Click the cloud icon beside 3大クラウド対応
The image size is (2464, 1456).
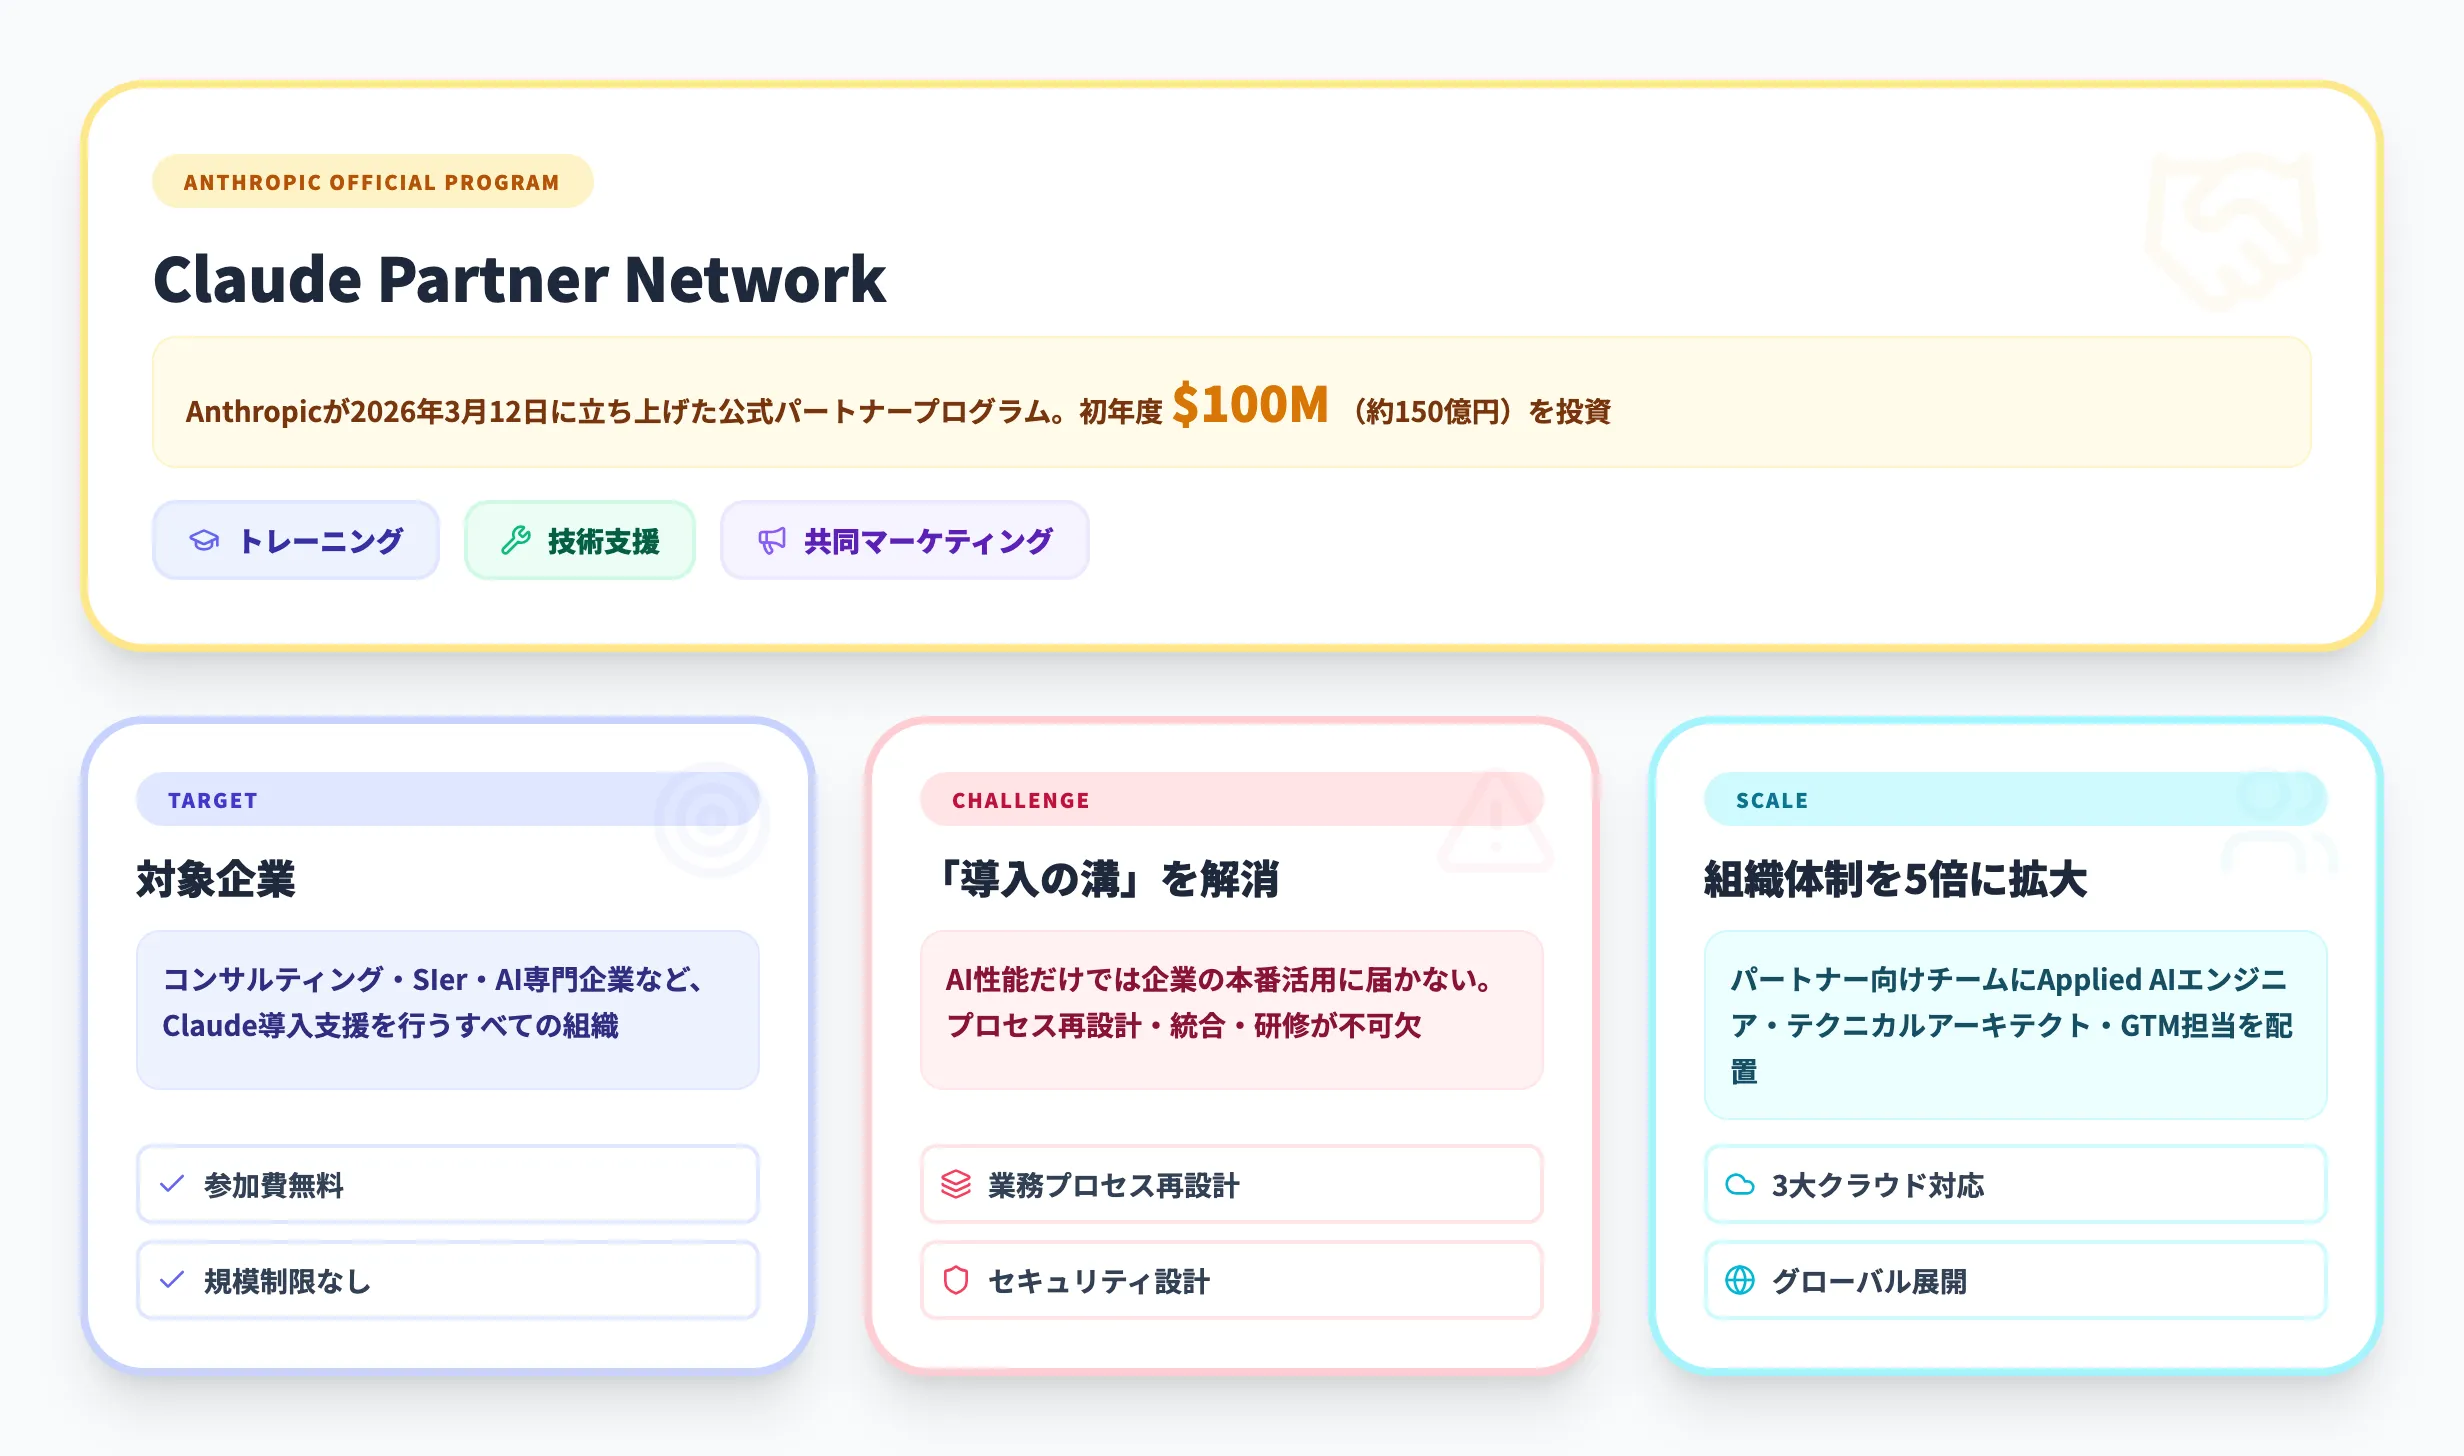1740,1185
